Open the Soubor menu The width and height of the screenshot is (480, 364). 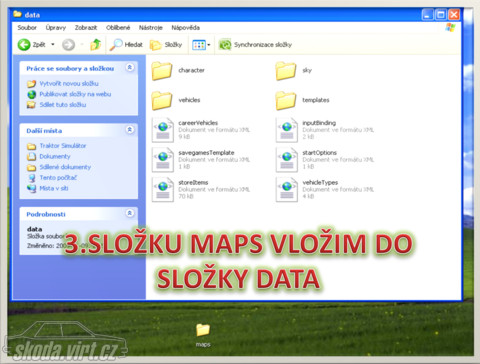27,28
